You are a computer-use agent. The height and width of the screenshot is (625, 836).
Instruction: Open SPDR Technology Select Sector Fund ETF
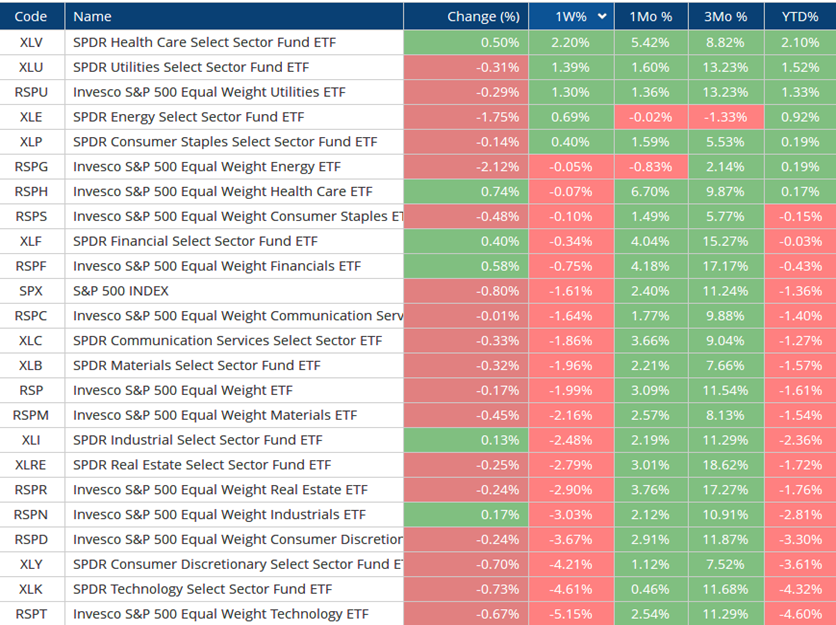[x=203, y=590]
